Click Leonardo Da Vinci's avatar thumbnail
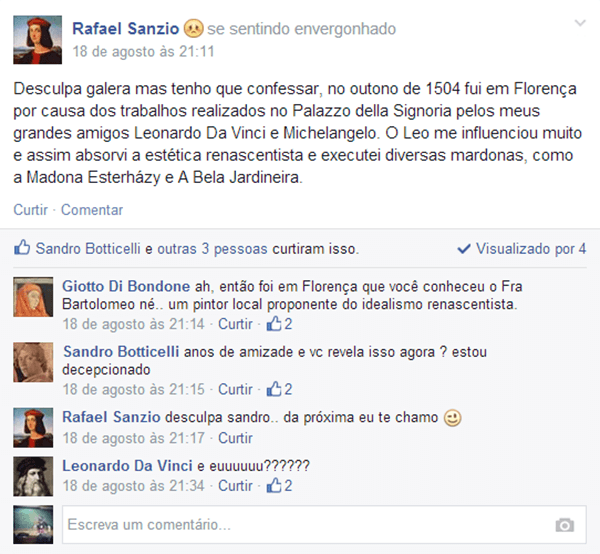 [x=33, y=476]
